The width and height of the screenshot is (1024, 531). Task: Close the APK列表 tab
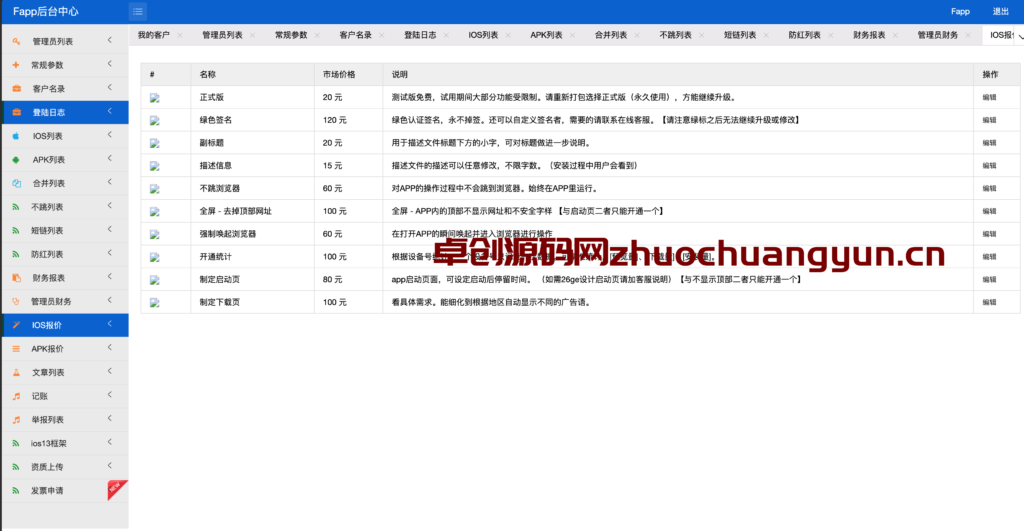point(572,35)
